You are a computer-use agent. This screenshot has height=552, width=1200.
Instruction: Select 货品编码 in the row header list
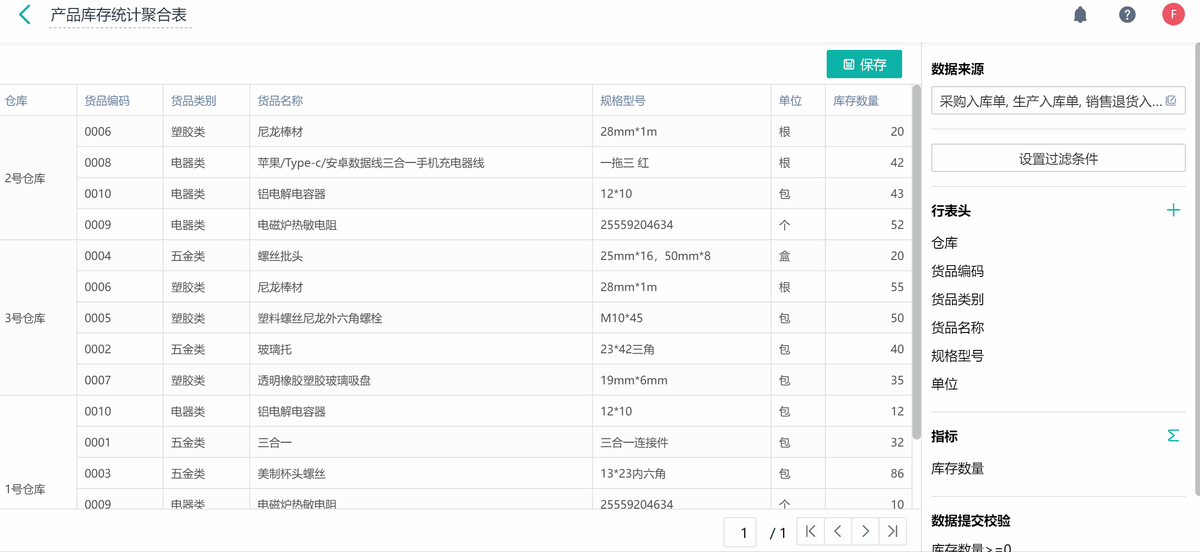958,271
